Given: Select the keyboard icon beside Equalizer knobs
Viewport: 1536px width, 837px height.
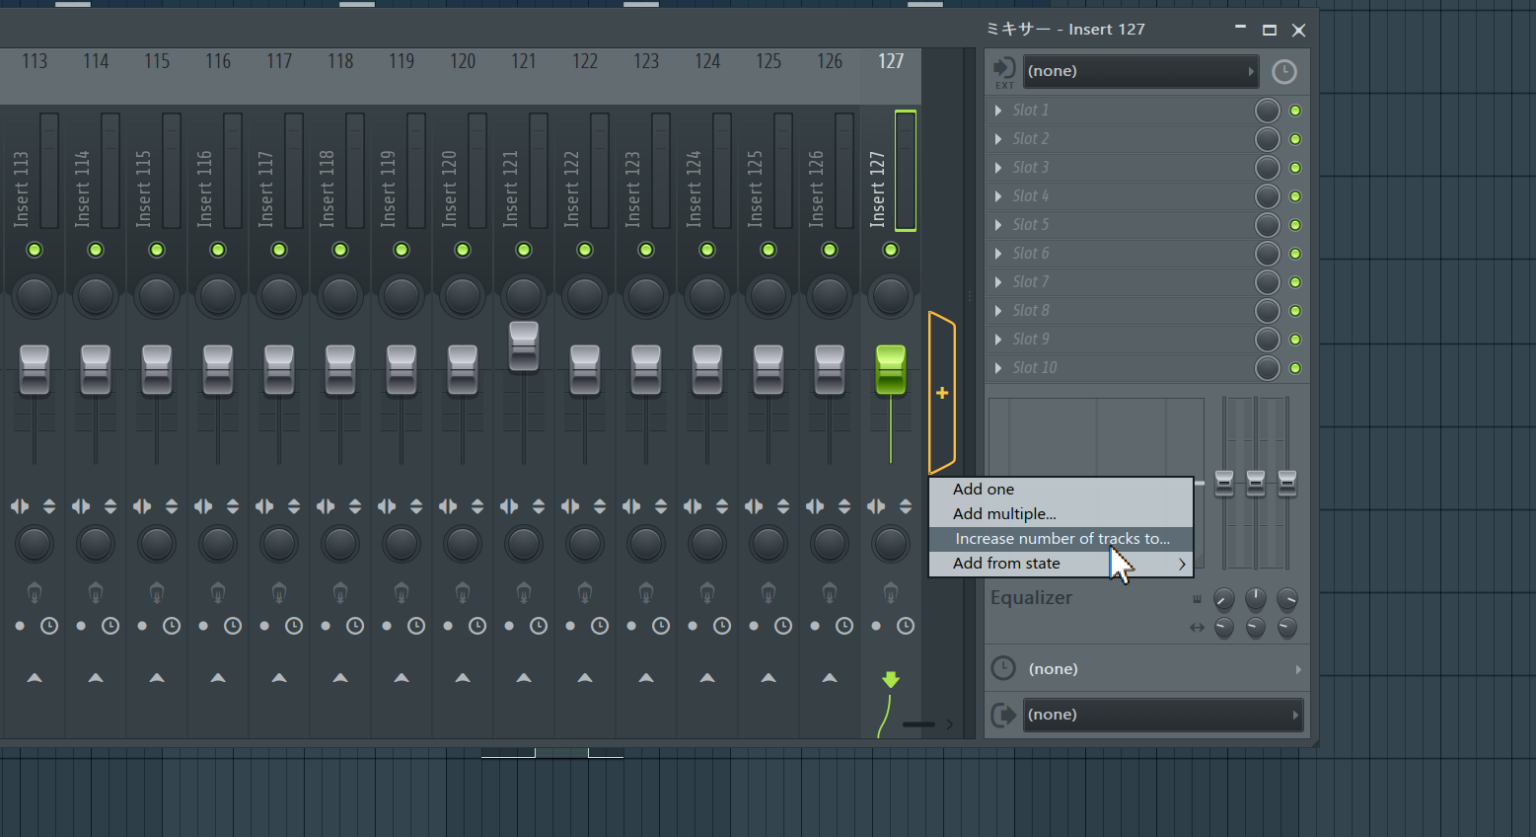Looking at the screenshot, I should tap(1196, 598).
